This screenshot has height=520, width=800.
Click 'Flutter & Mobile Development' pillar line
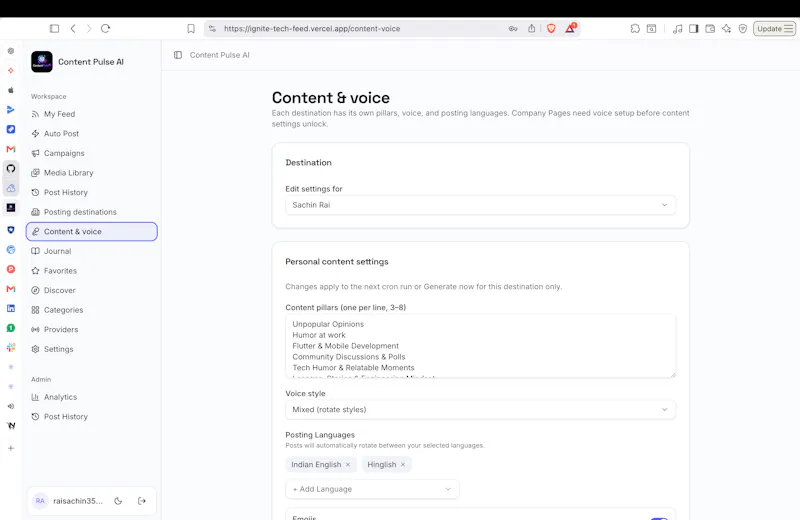pyautogui.click(x=345, y=346)
